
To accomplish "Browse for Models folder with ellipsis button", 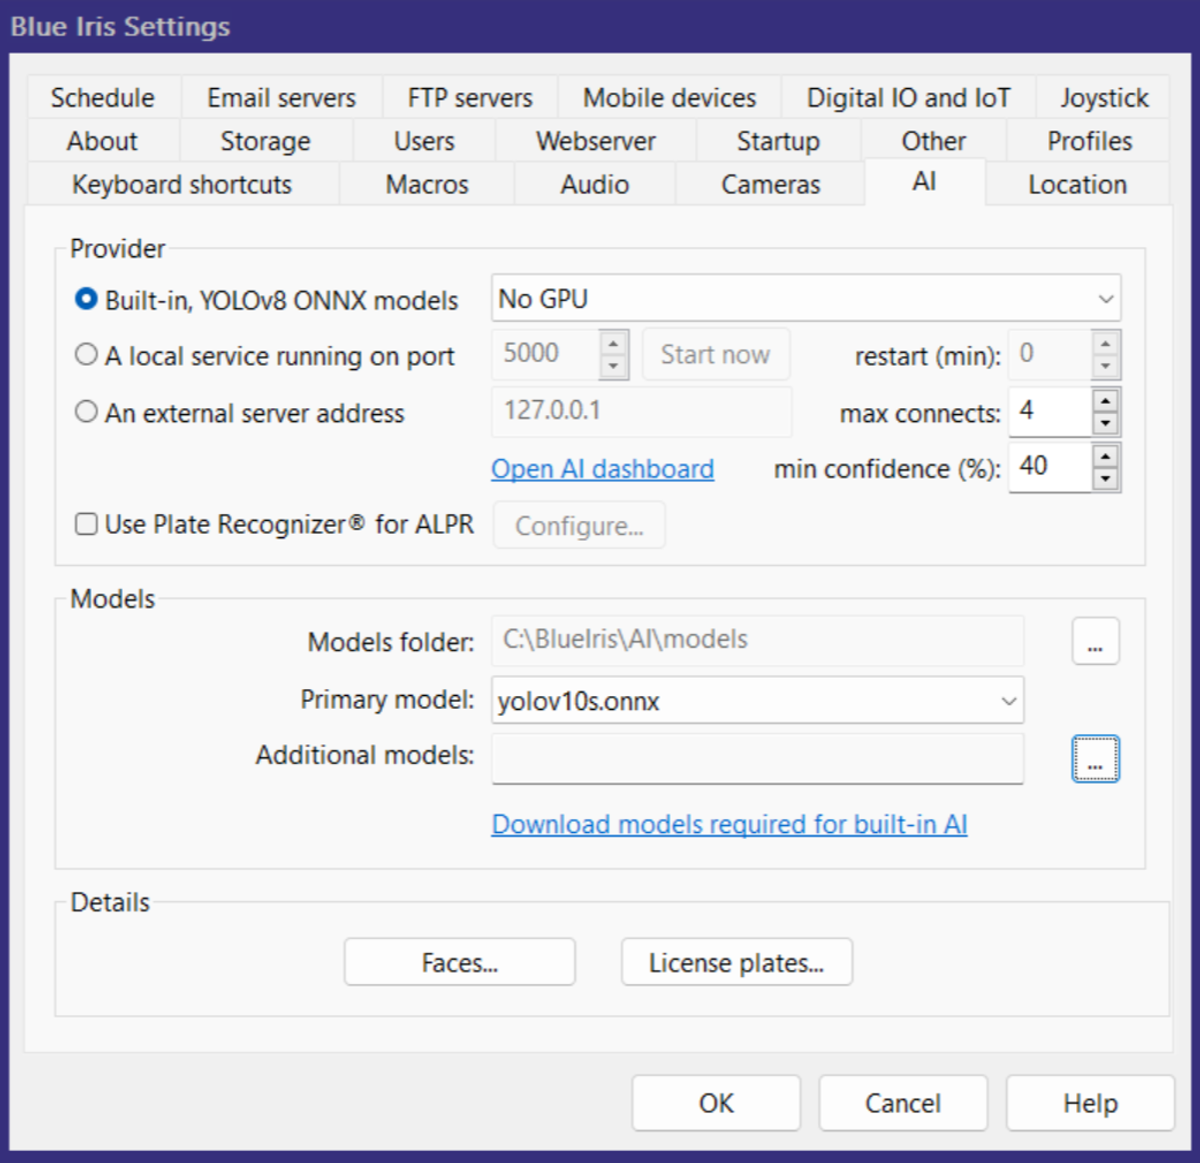I will coord(1095,641).
